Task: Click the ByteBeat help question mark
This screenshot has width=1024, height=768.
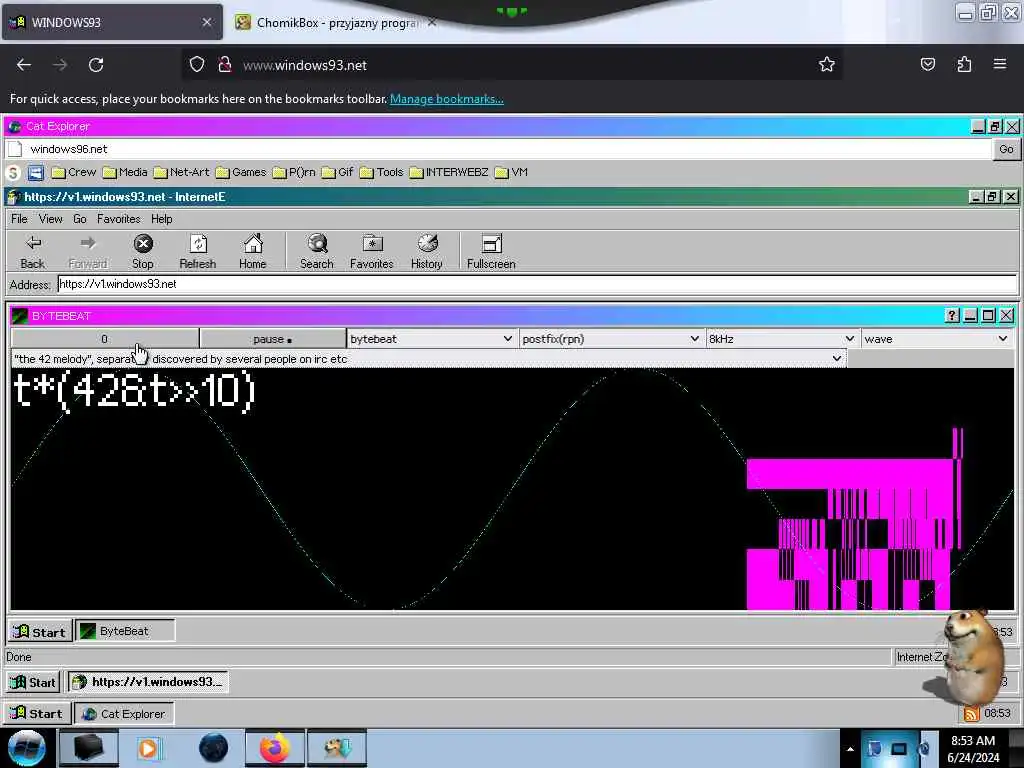Action: (x=952, y=316)
